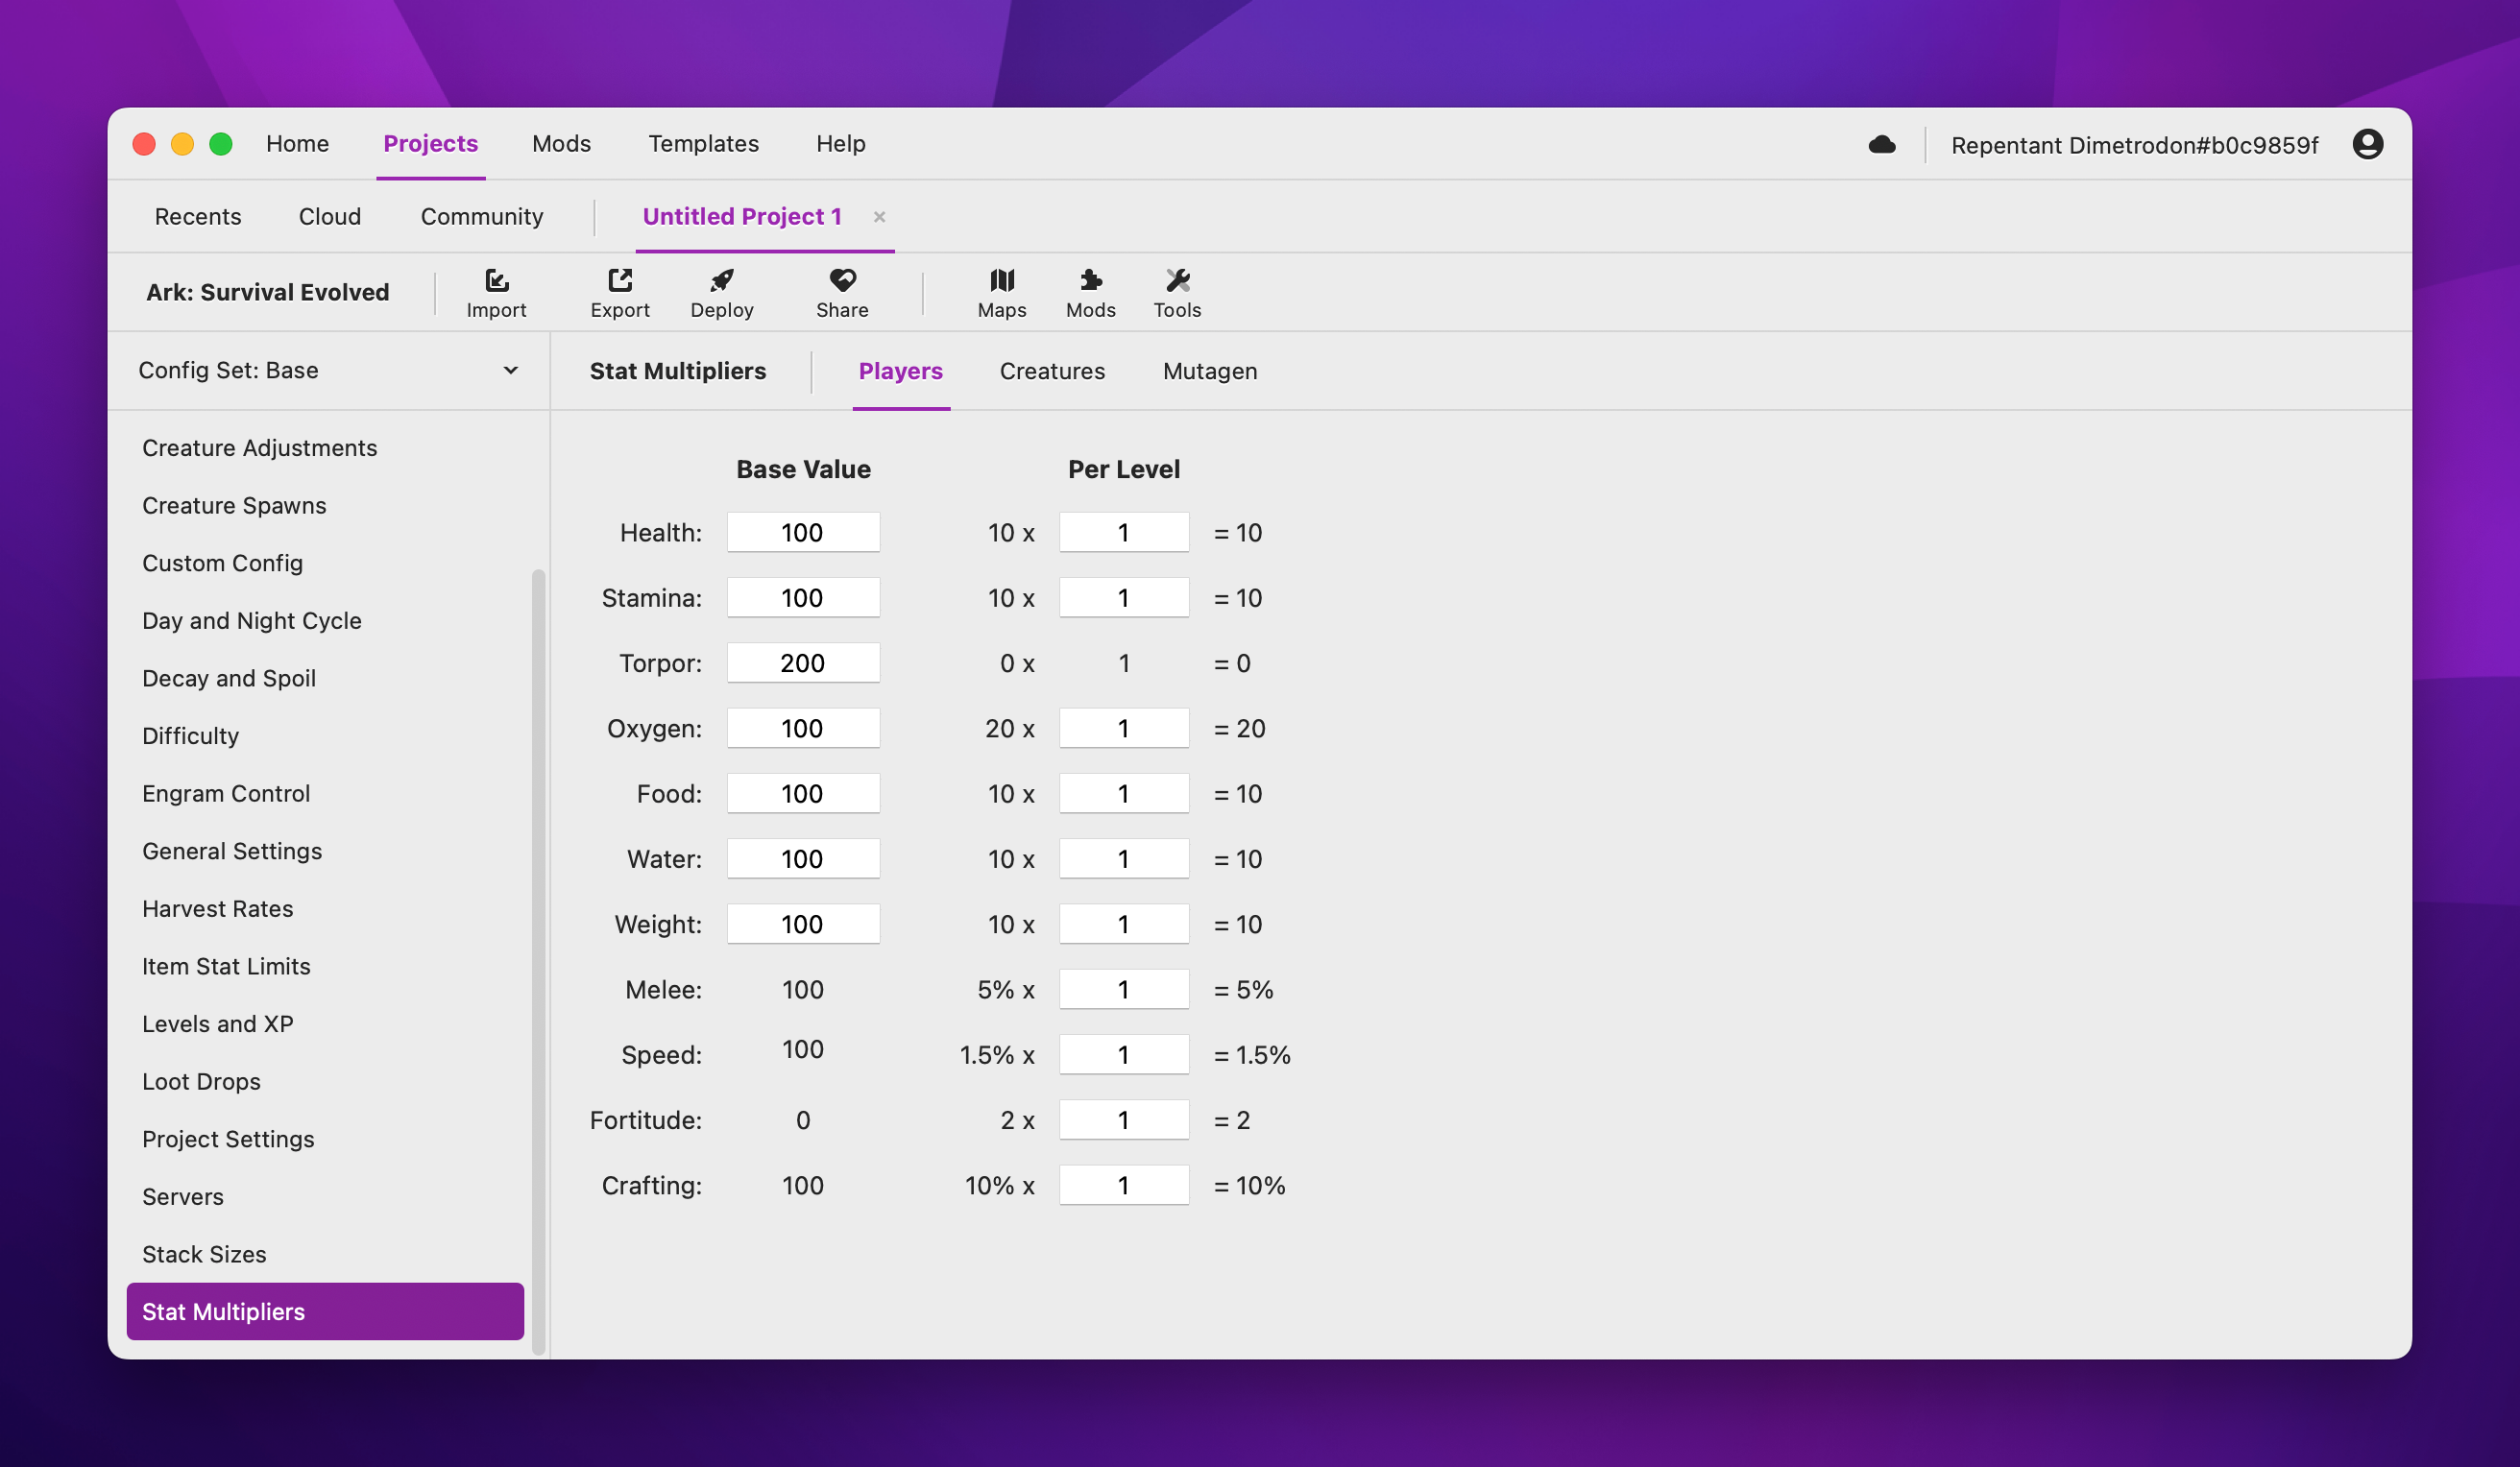The image size is (2520, 1467).
Task: Open the Maps icon
Action: point(1002,291)
